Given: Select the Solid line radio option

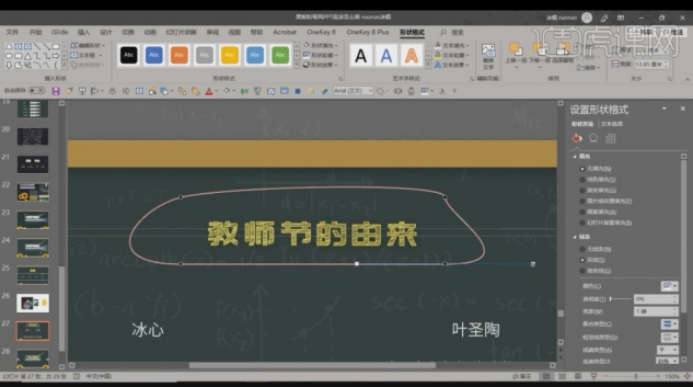Looking at the screenshot, I should click(582, 260).
